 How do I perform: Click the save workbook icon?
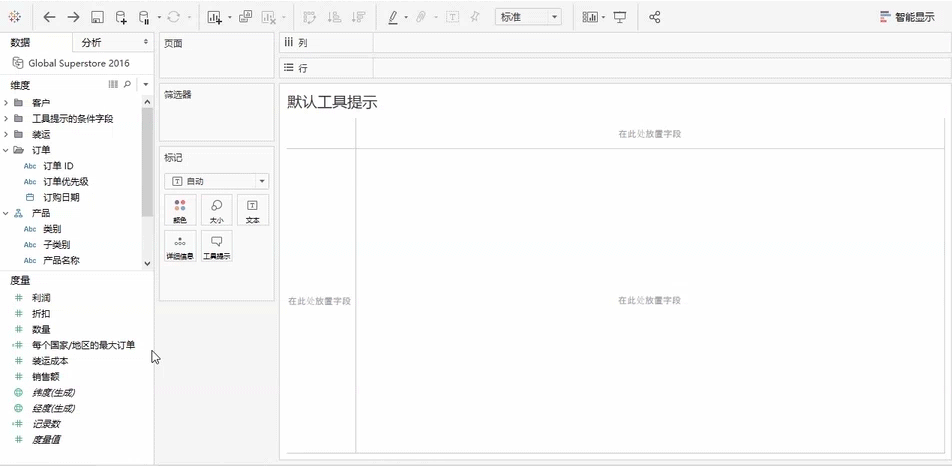[x=97, y=17]
